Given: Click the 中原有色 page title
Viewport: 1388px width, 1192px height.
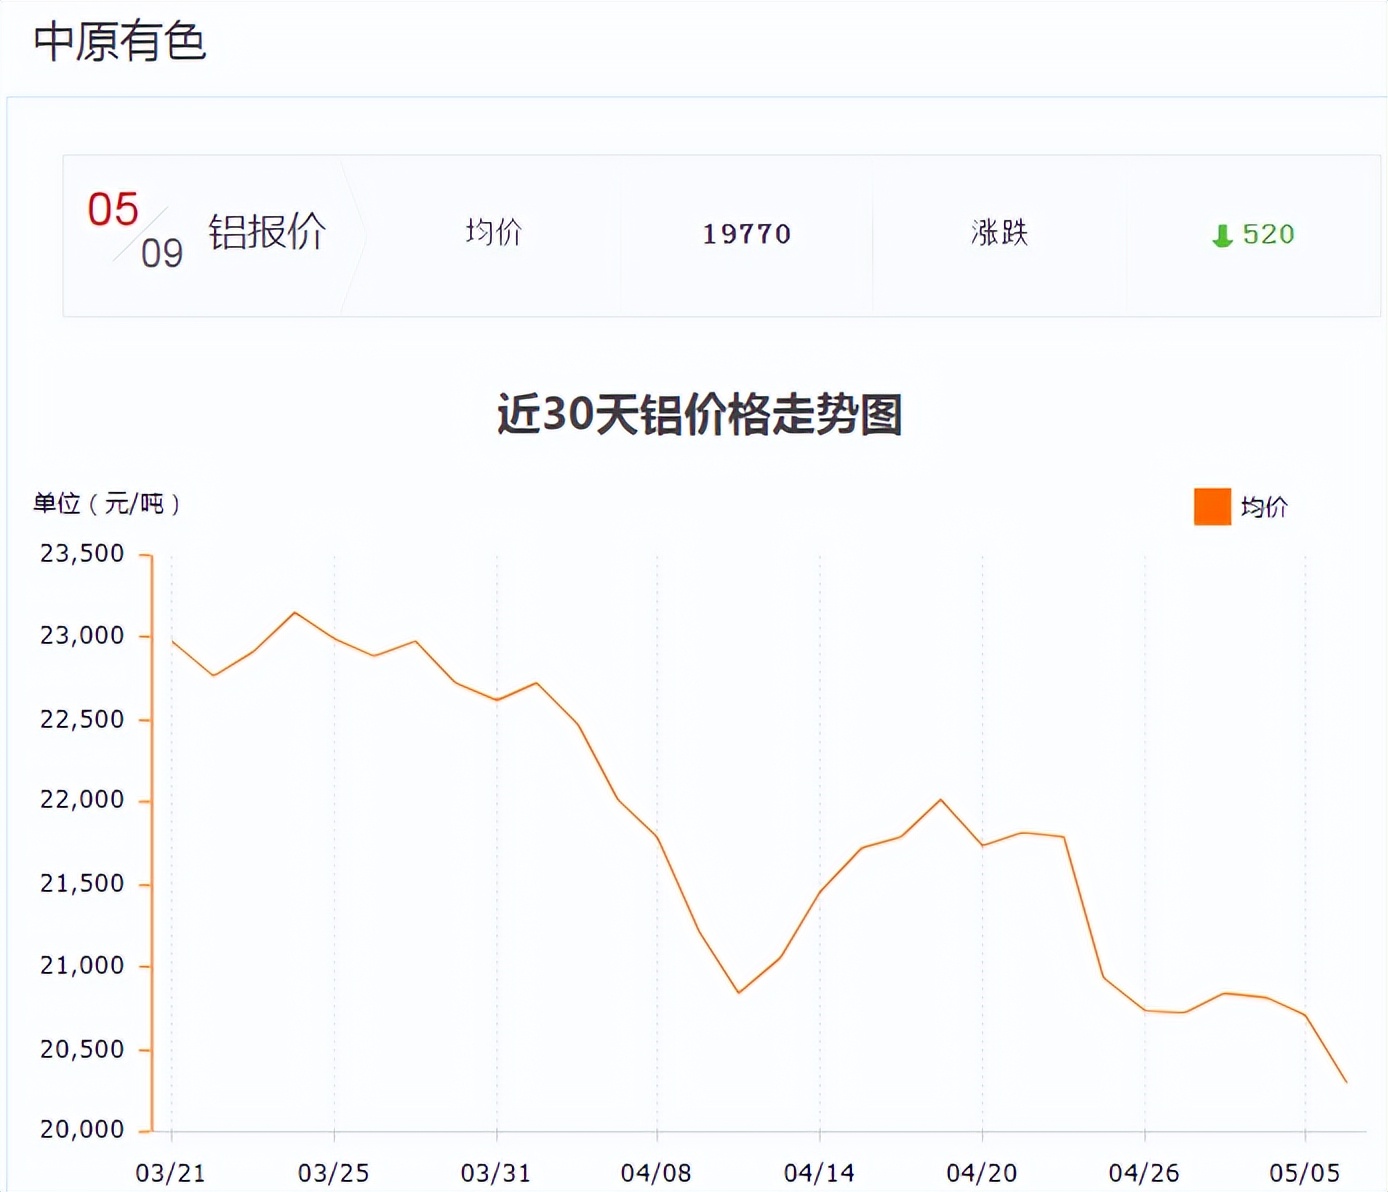Looking at the screenshot, I should pyautogui.click(x=120, y=42).
